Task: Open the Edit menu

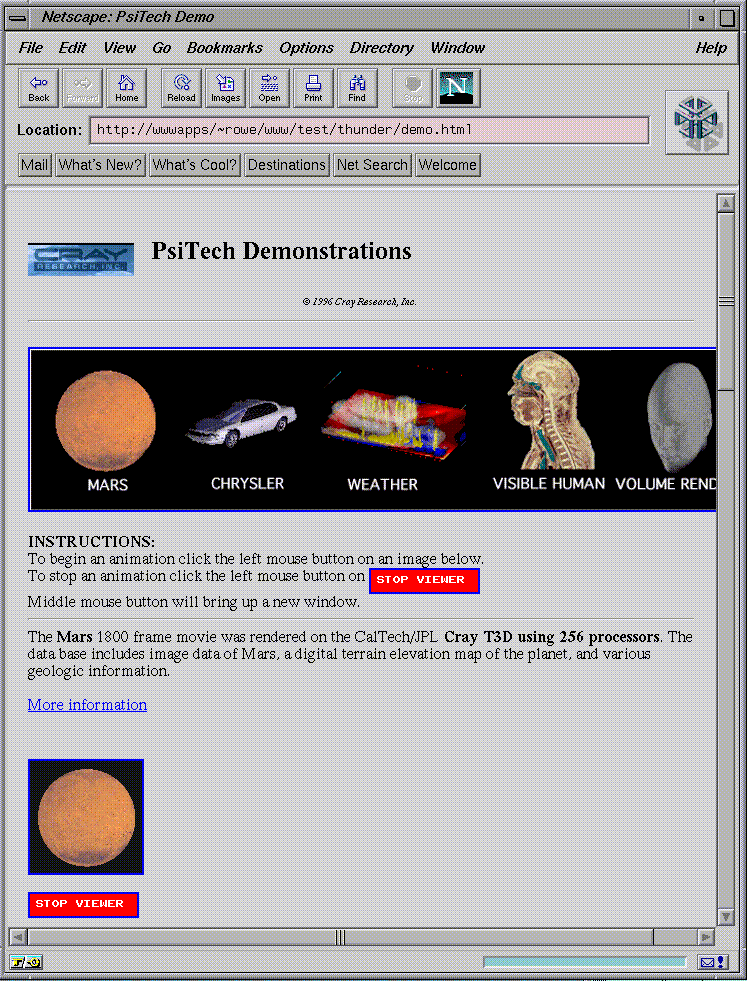Action: pyautogui.click(x=73, y=48)
